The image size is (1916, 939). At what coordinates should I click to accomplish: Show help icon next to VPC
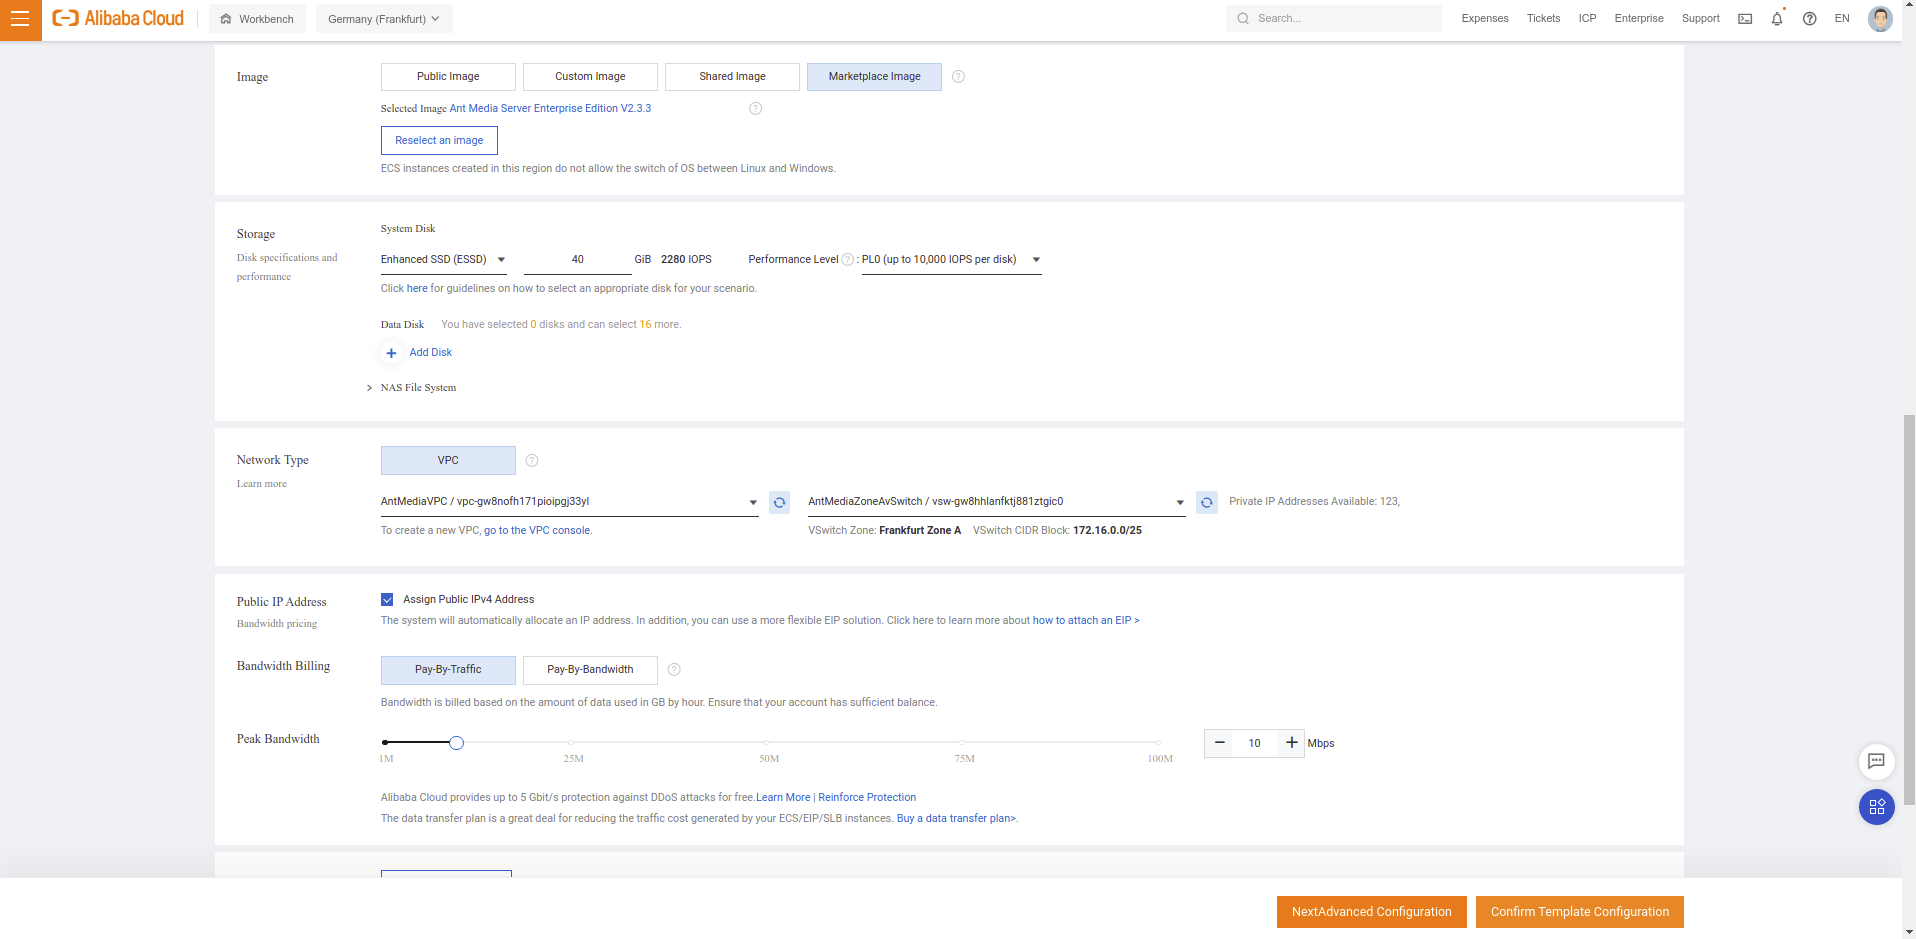(532, 461)
